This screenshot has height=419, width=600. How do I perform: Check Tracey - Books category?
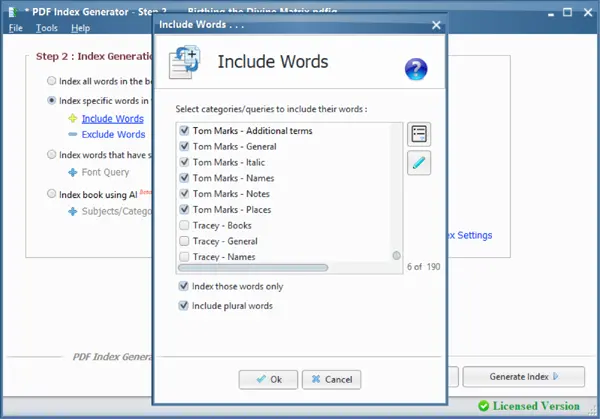tap(184, 225)
